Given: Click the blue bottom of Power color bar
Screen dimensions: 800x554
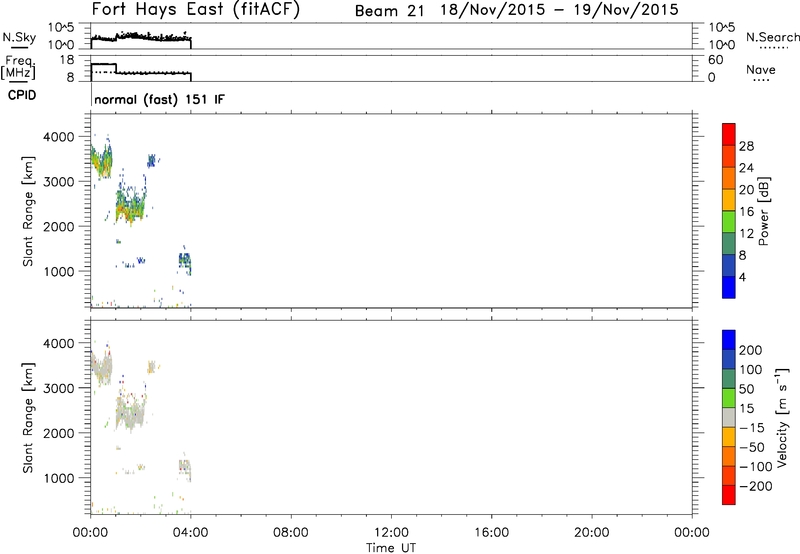Looking at the screenshot, I should coord(729,287).
